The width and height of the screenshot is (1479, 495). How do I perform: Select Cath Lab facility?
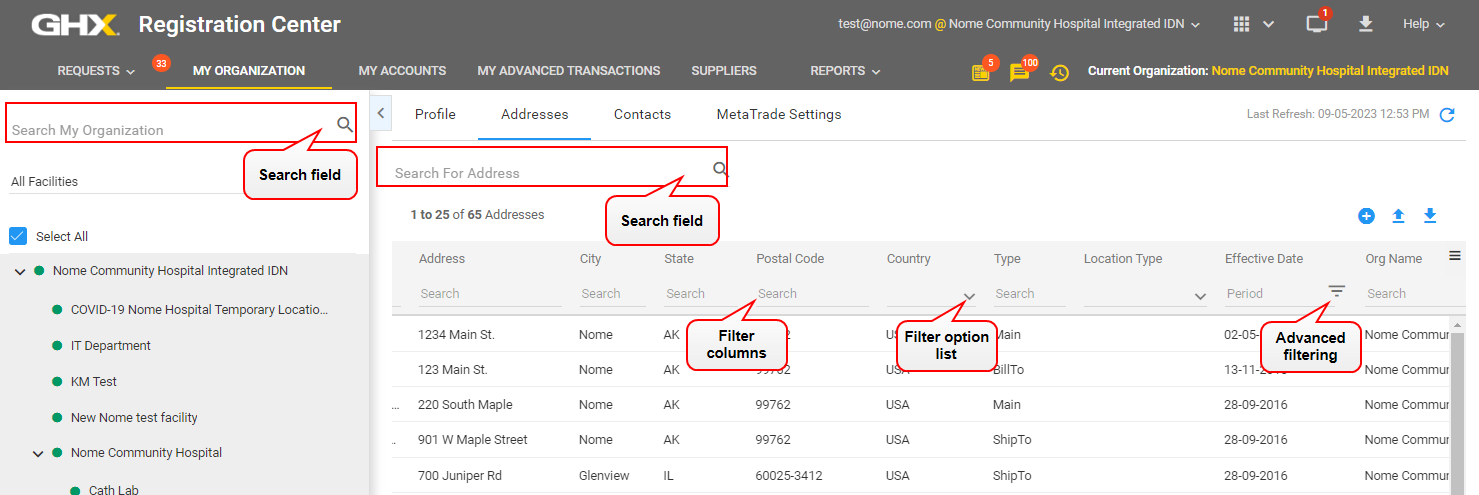pyautogui.click(x=114, y=489)
